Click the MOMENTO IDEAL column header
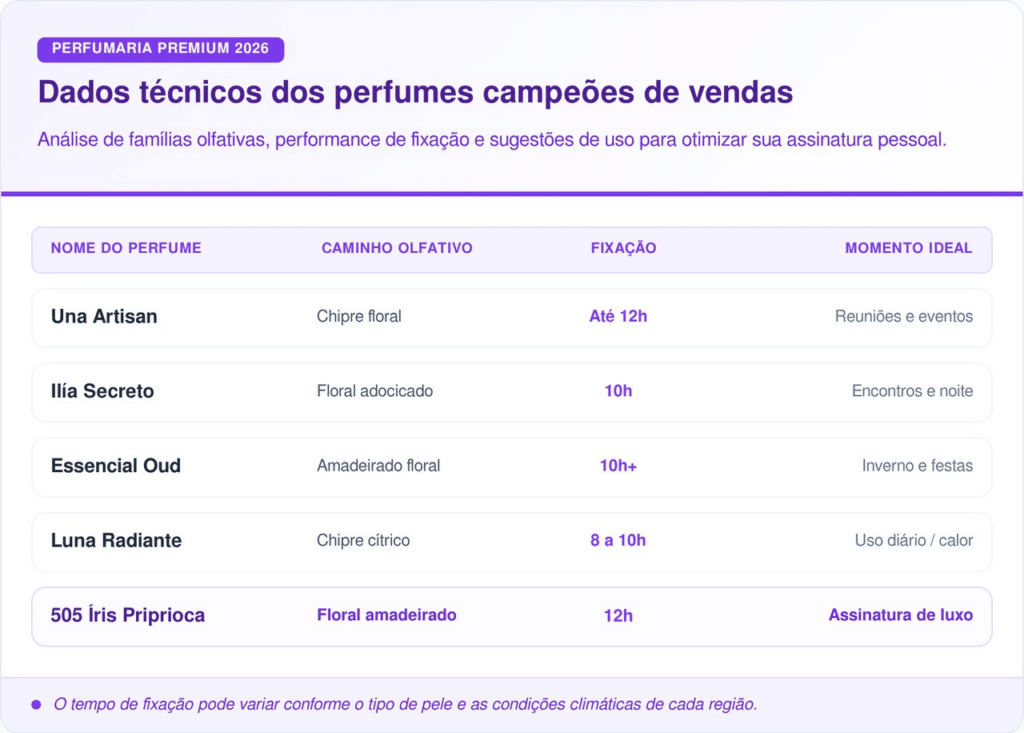The width and height of the screenshot is (1024, 733). 908,248
